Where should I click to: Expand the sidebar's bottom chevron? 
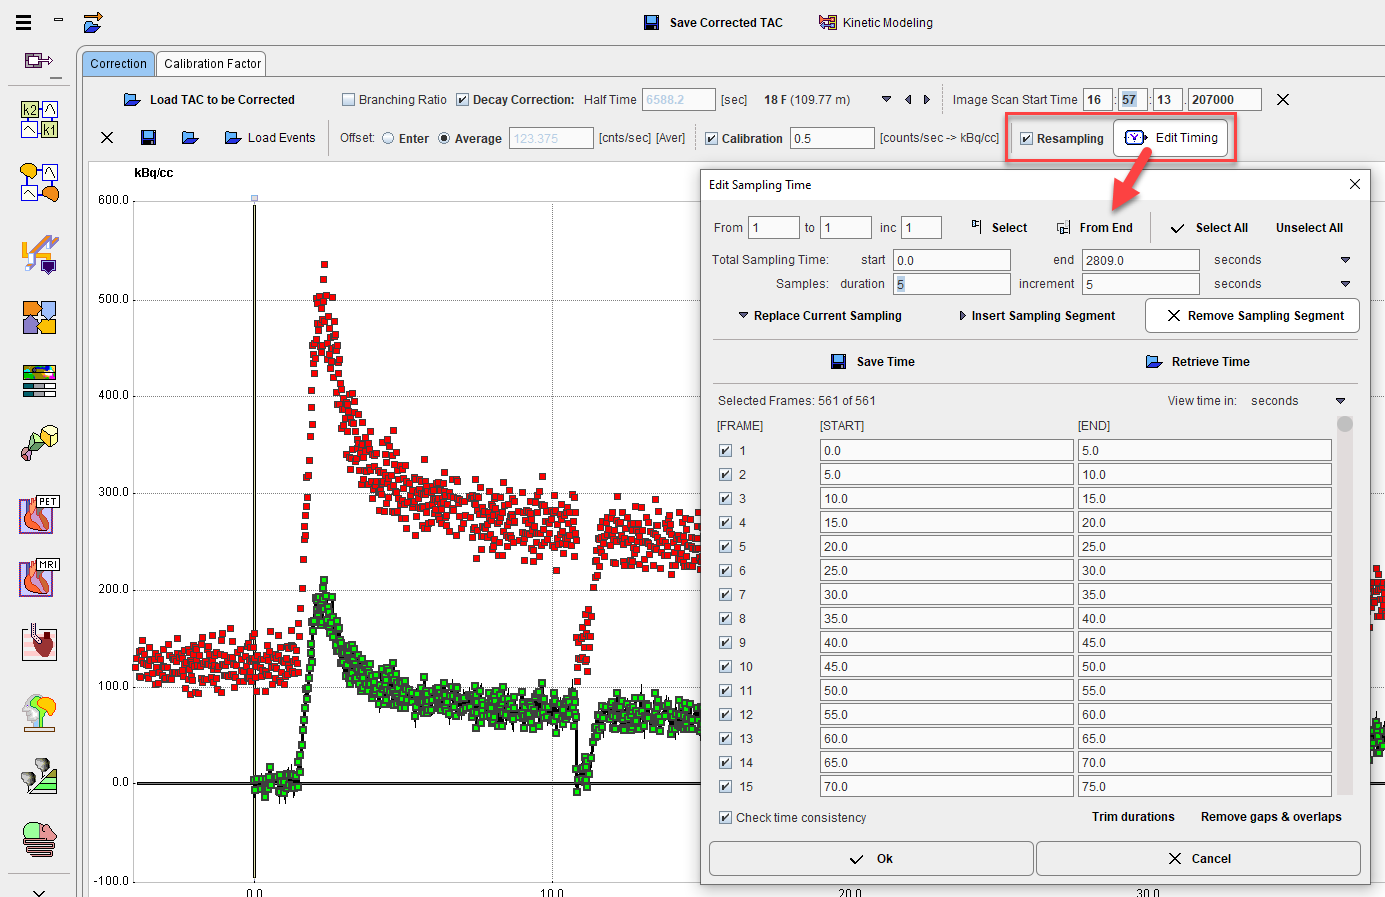point(39,891)
